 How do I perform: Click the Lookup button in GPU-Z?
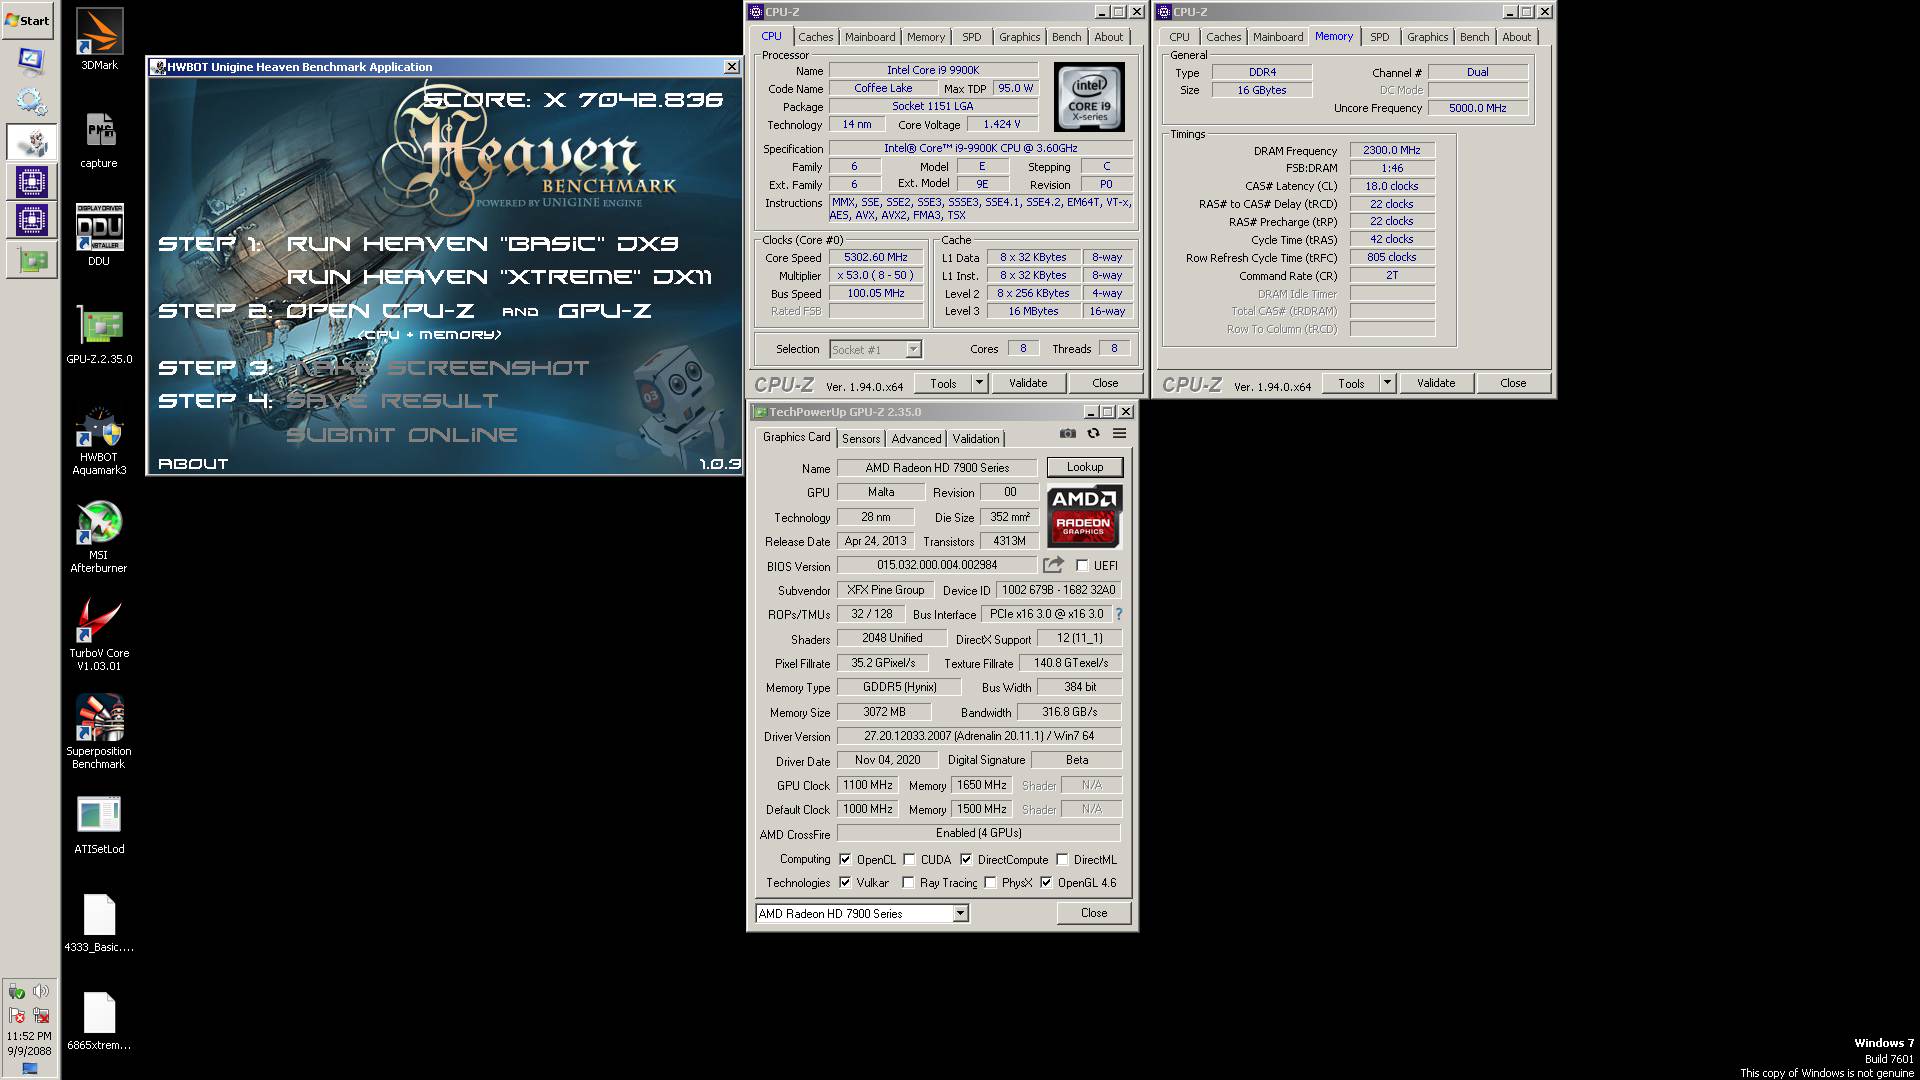click(x=1085, y=467)
